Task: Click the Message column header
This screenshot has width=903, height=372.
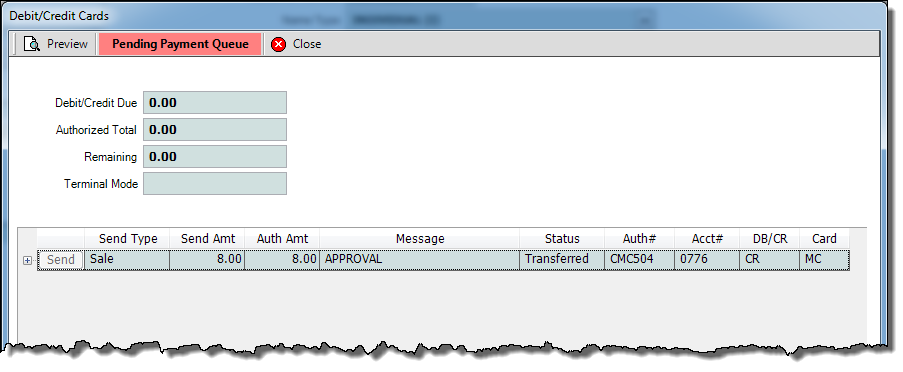Action: point(420,238)
